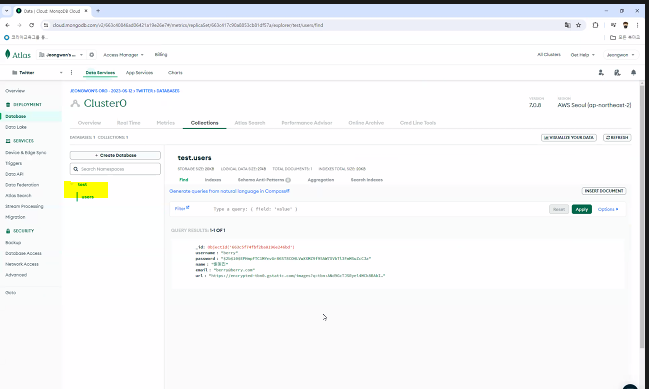Click Schema Anti-Patterns info icon
The image size is (649, 389).
tap(288, 180)
